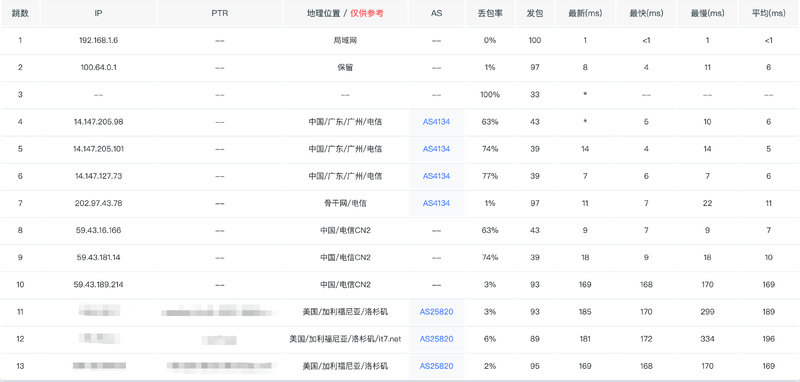
Task: Select IP cell 59.43.189.214
Action: (x=98, y=285)
